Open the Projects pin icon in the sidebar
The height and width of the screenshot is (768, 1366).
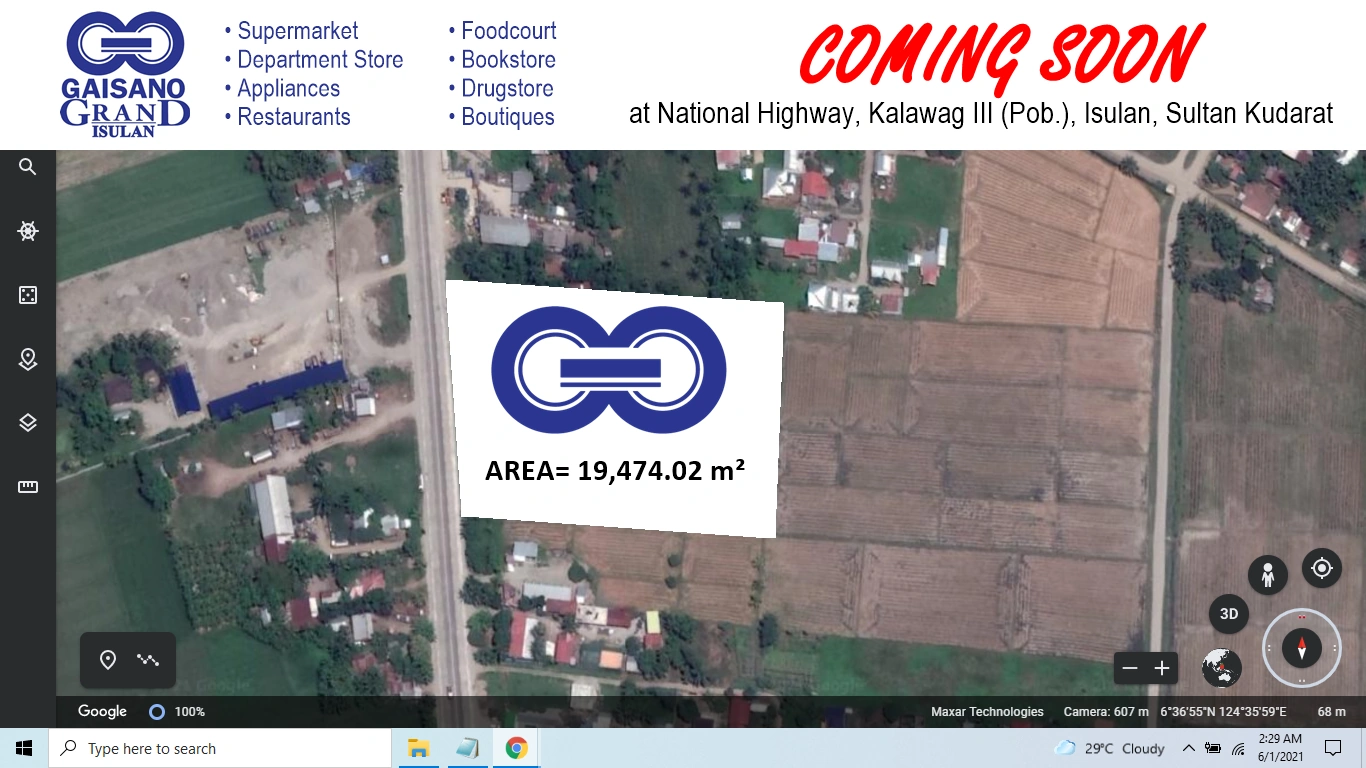coord(28,359)
